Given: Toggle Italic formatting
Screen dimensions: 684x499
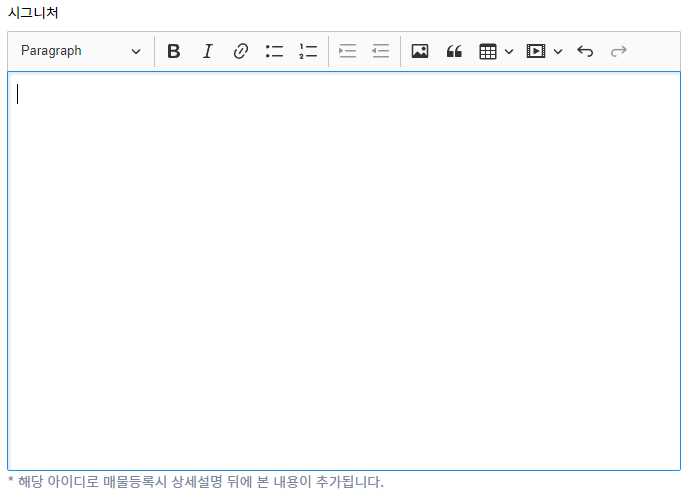Looking at the screenshot, I should 207,51.
